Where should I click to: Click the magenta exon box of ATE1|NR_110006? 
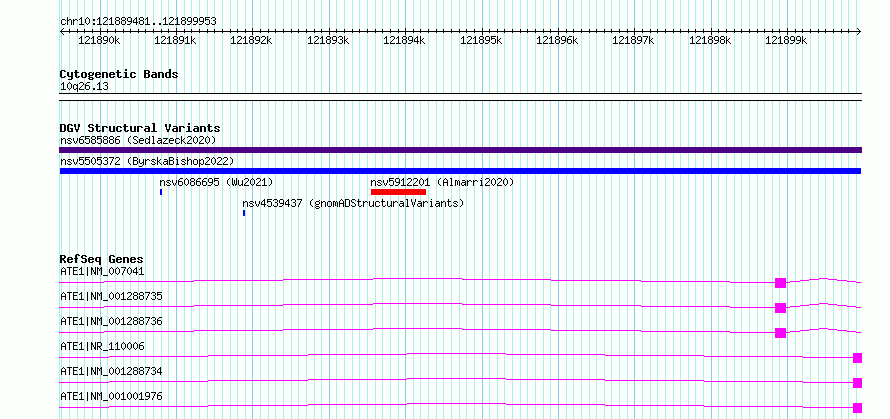click(858, 358)
